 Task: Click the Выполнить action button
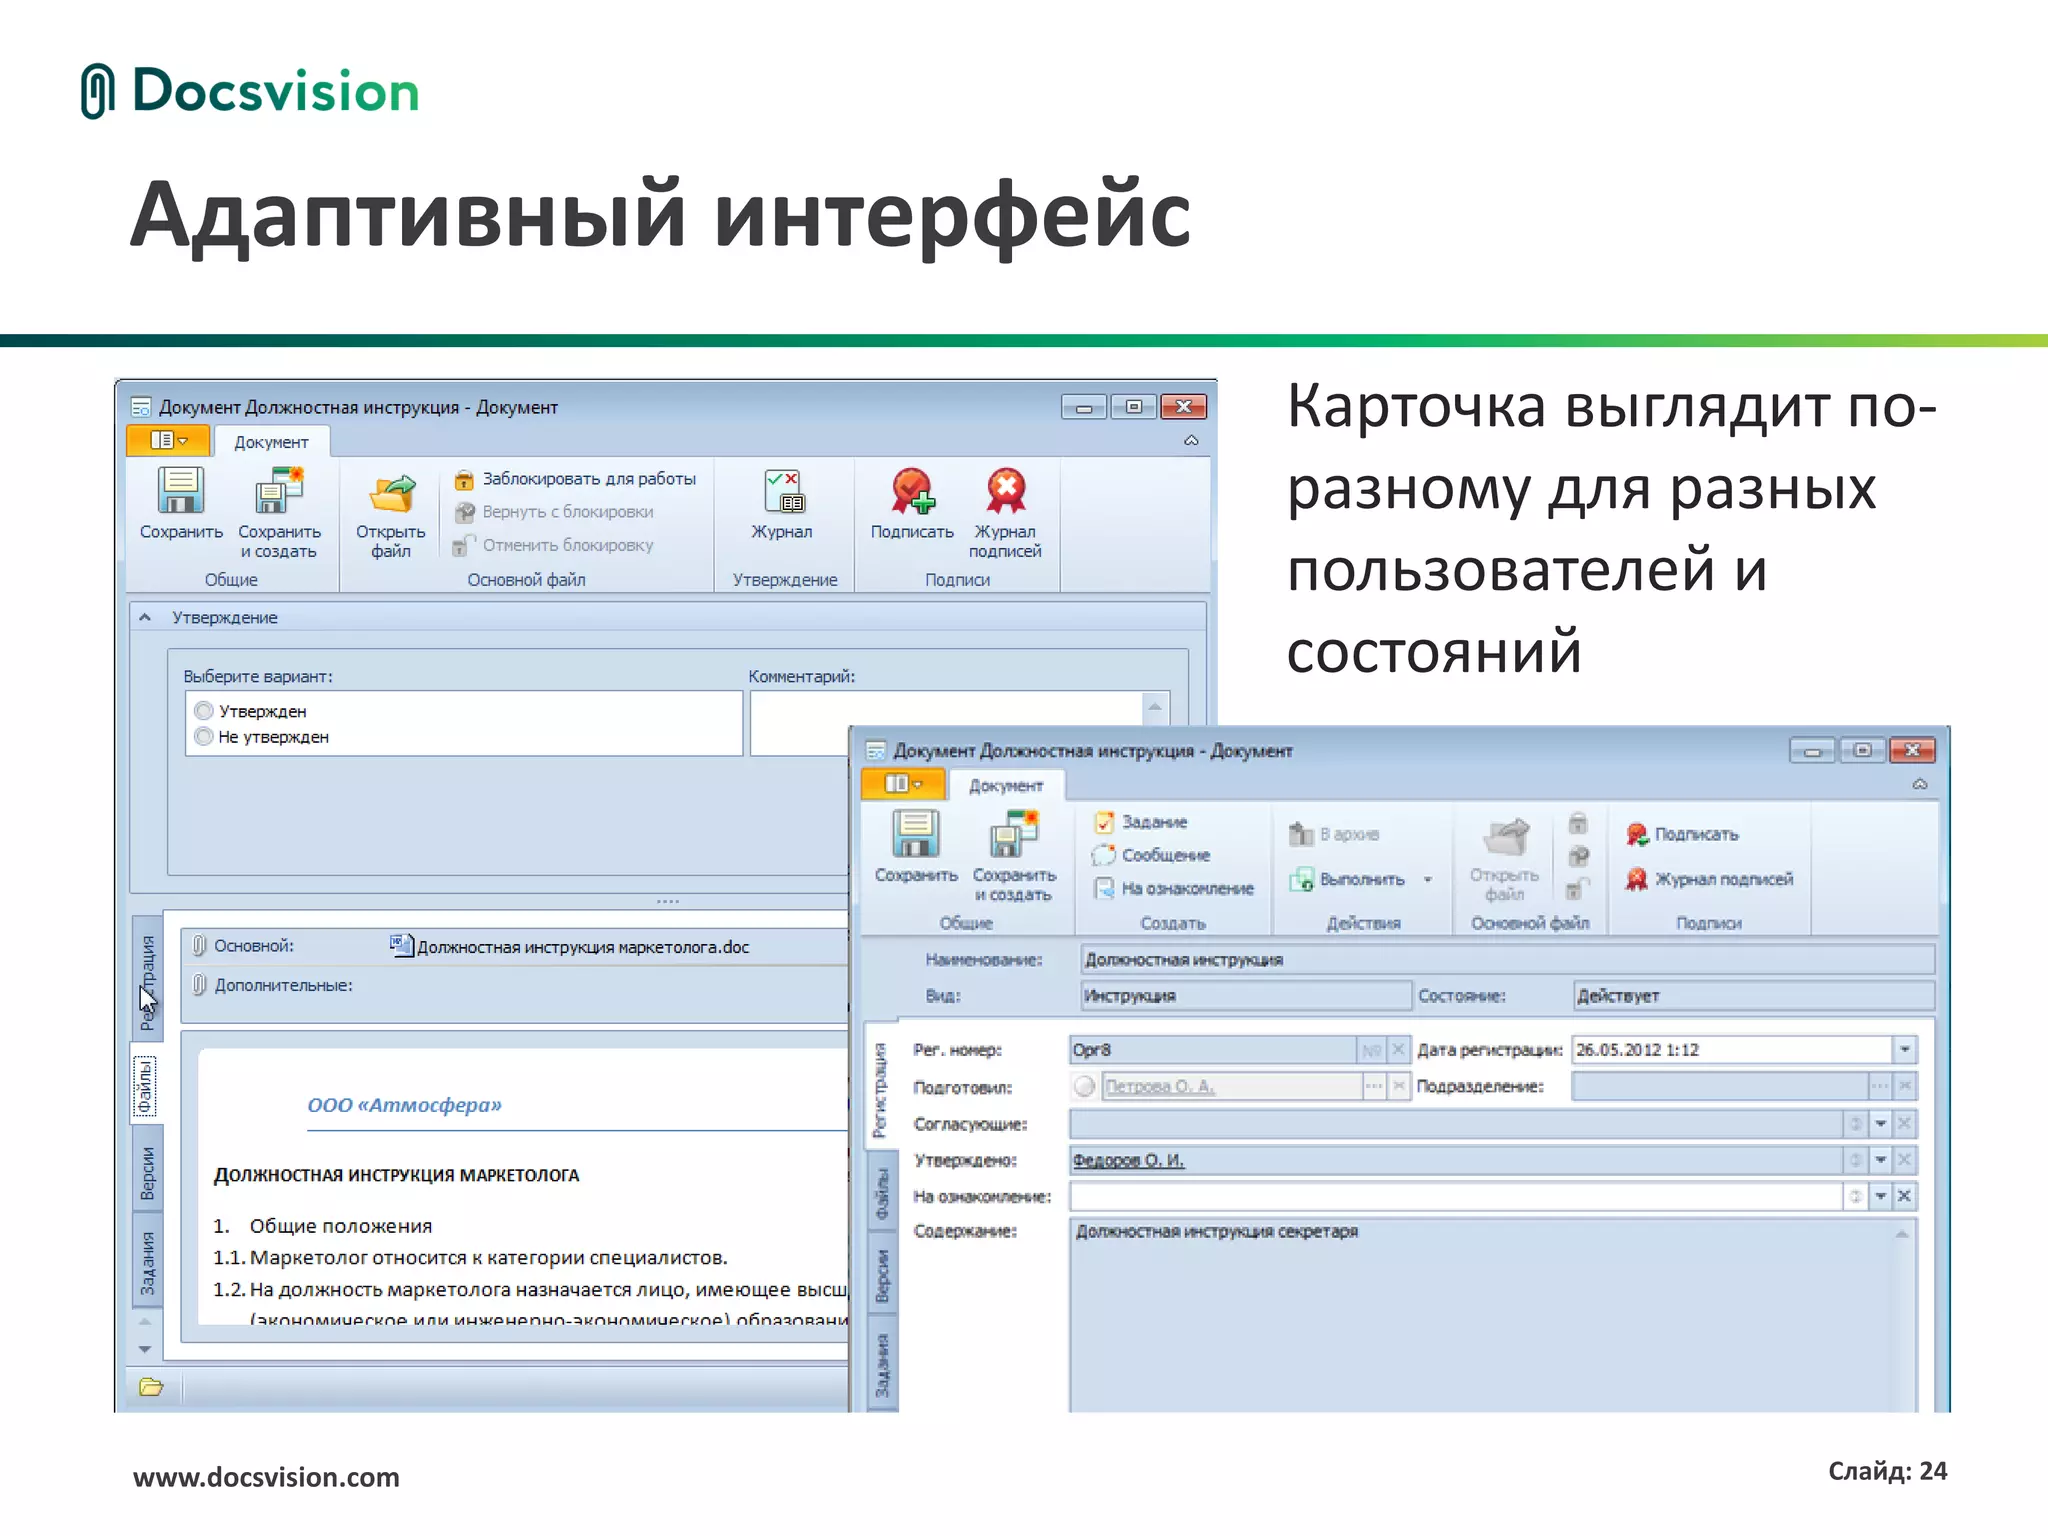tap(1348, 879)
